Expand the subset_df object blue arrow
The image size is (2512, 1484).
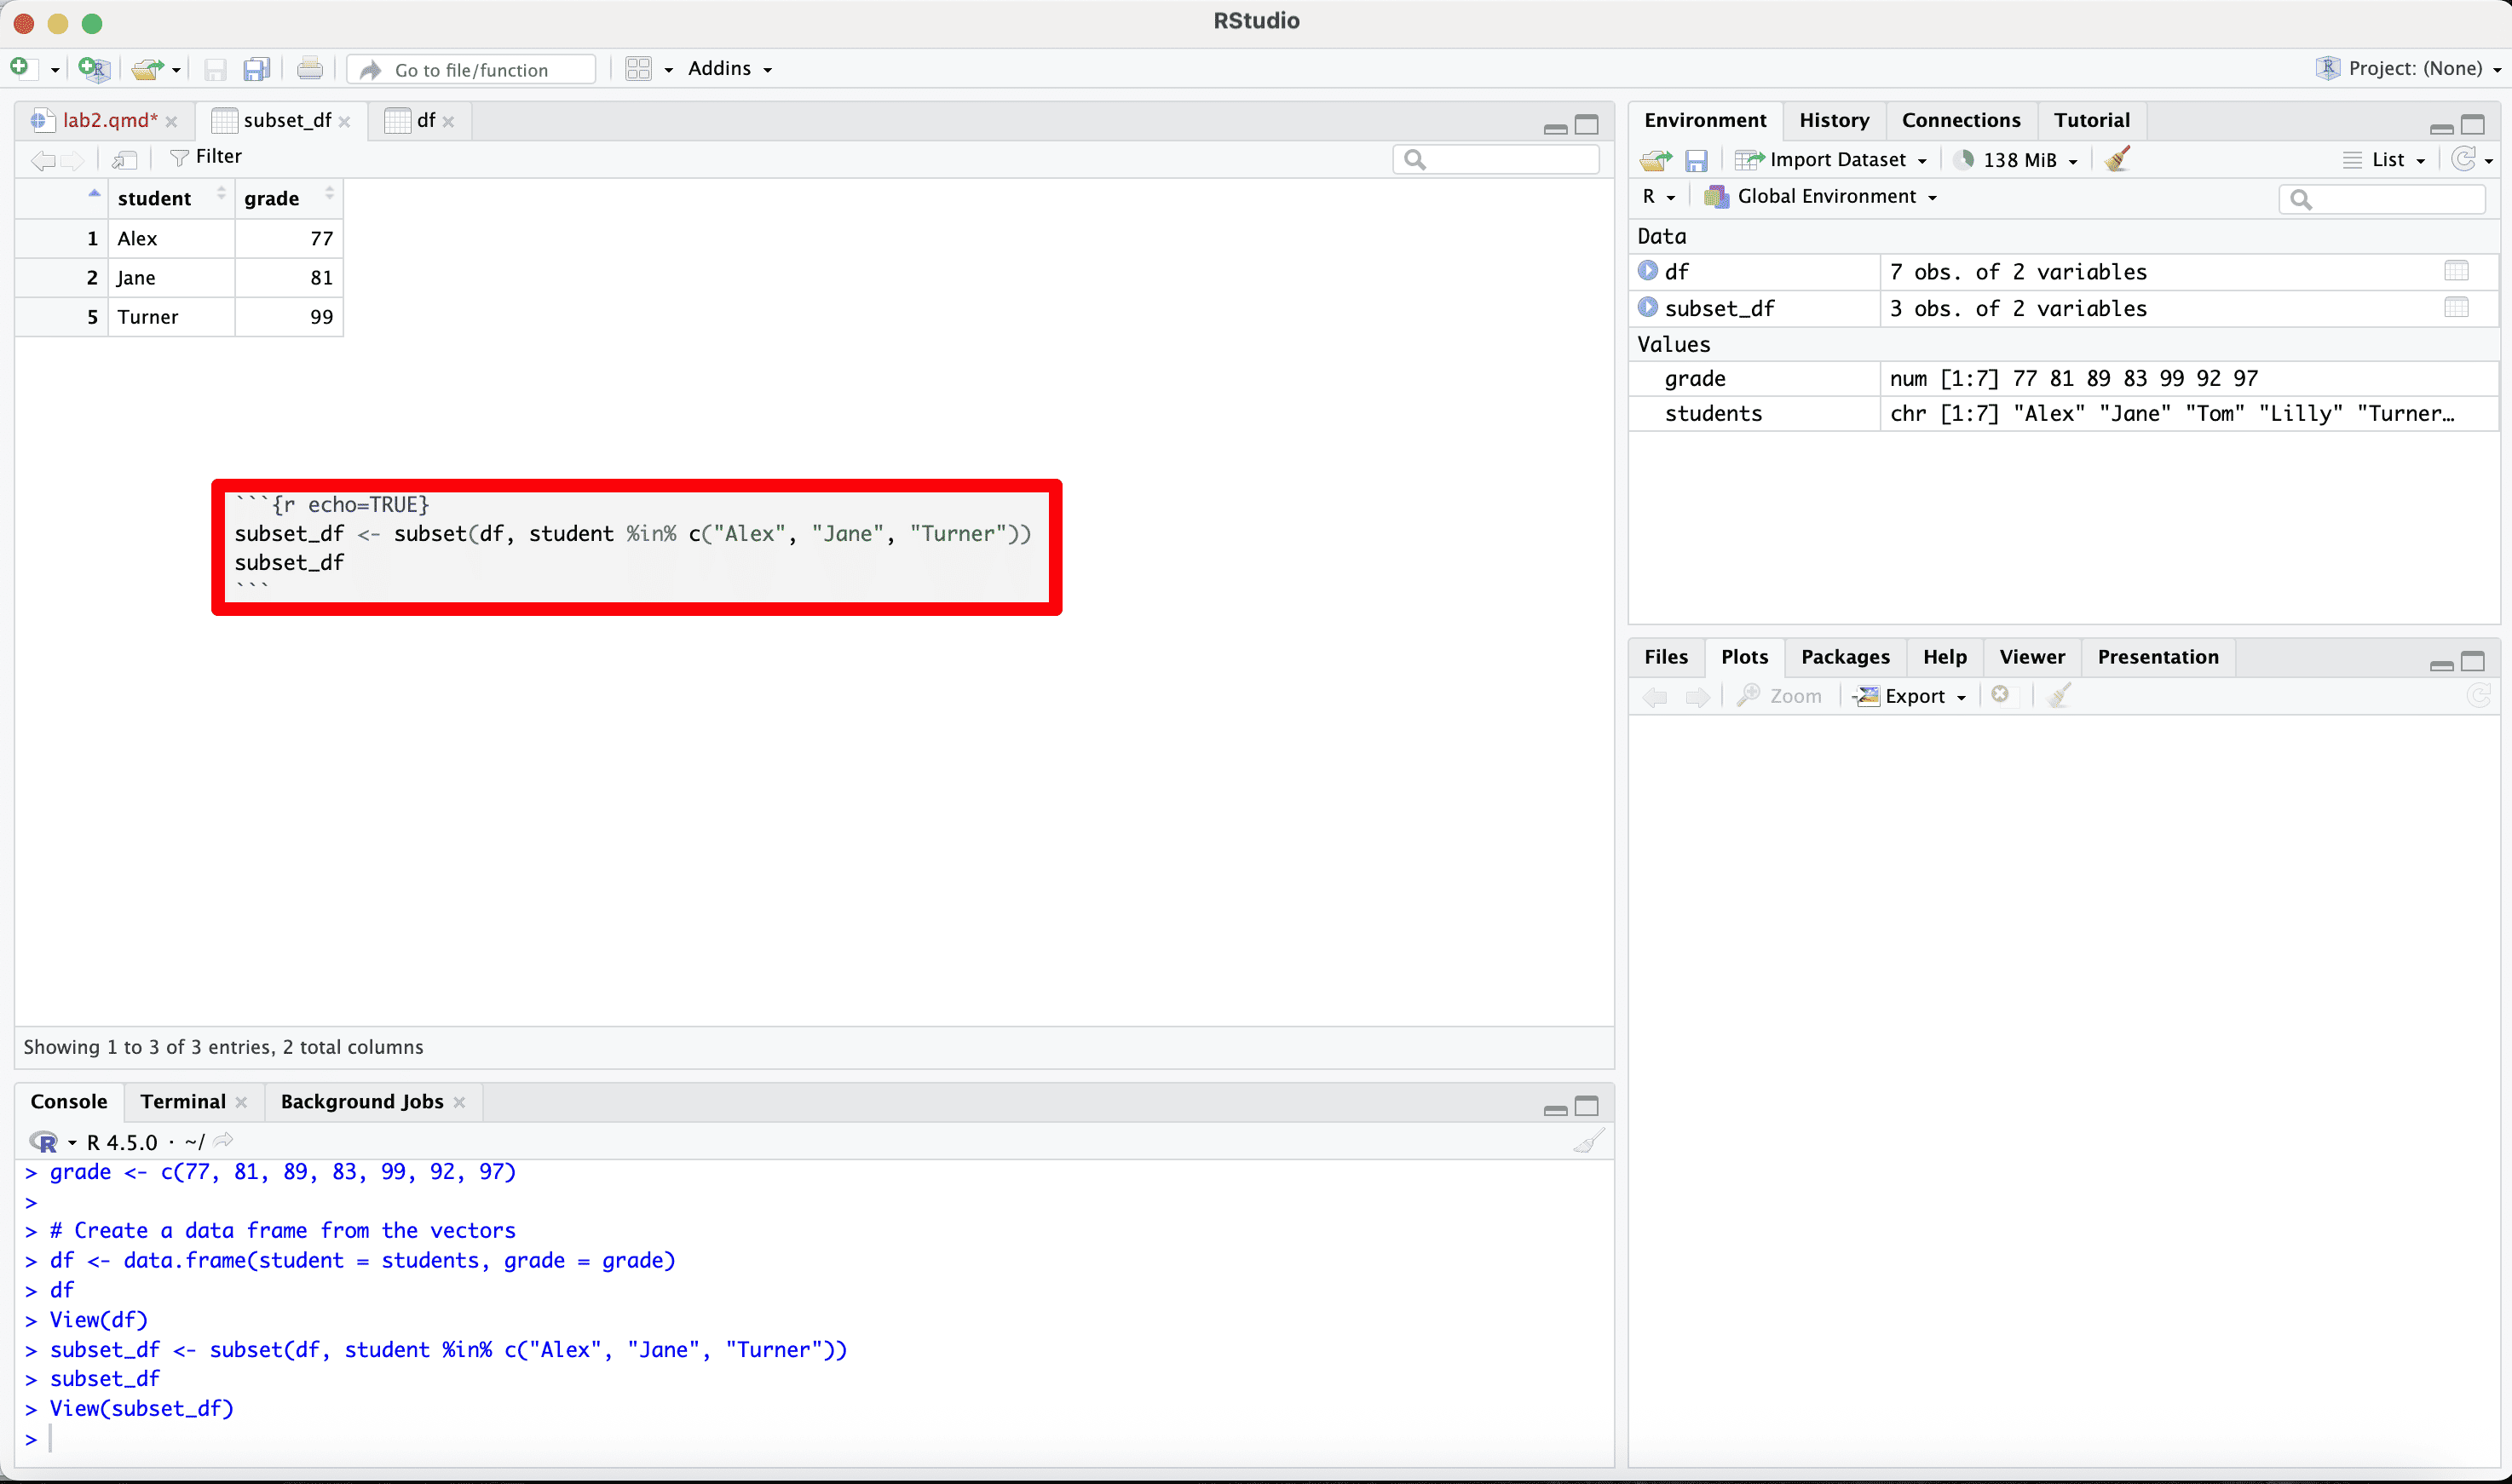[1648, 307]
